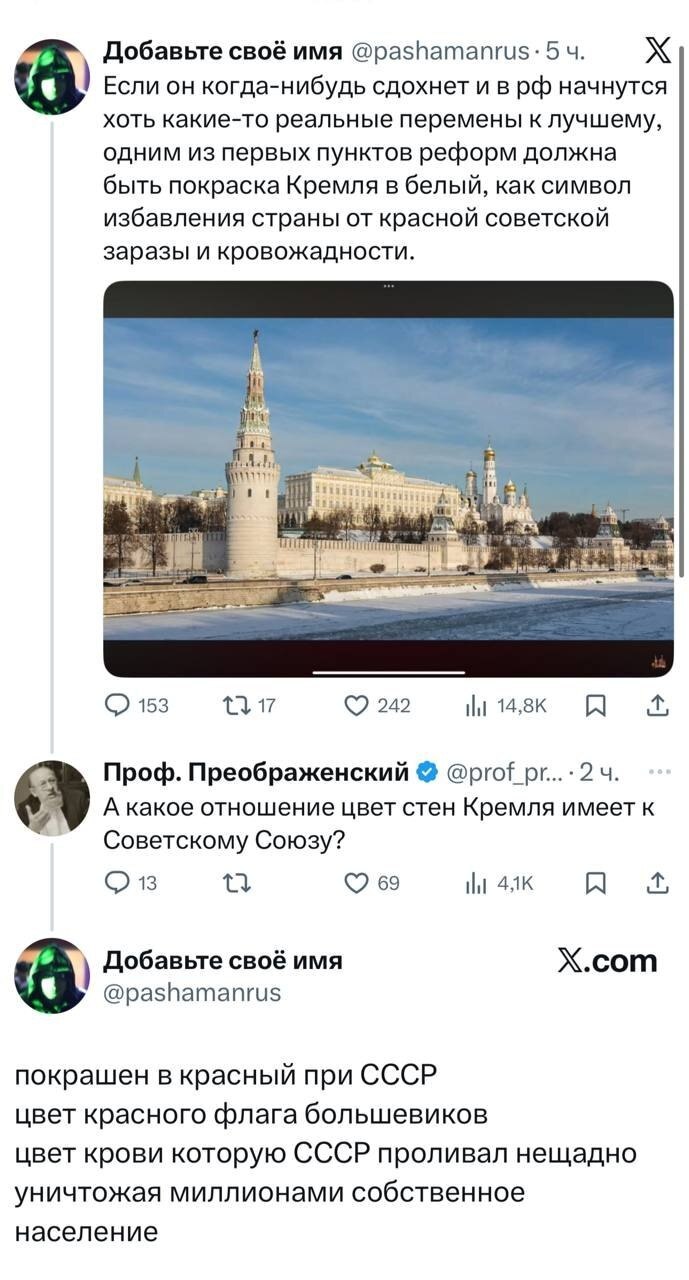This screenshot has height=1280, width=689.
Task: Open the X logo on first tweet
Action: [x=656, y=50]
